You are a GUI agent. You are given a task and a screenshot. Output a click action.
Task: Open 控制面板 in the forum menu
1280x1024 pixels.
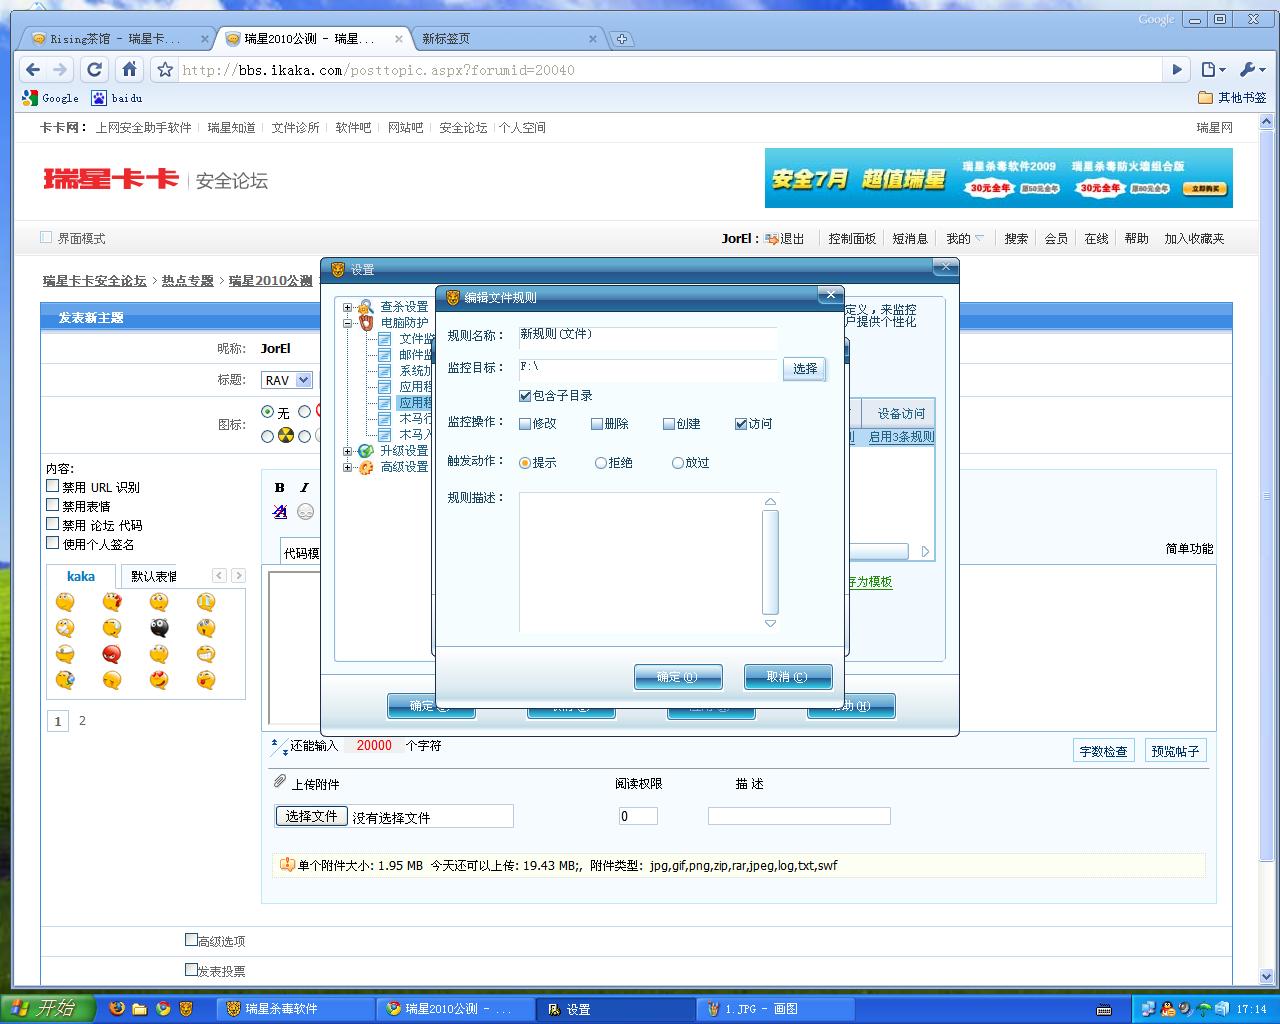pos(852,239)
